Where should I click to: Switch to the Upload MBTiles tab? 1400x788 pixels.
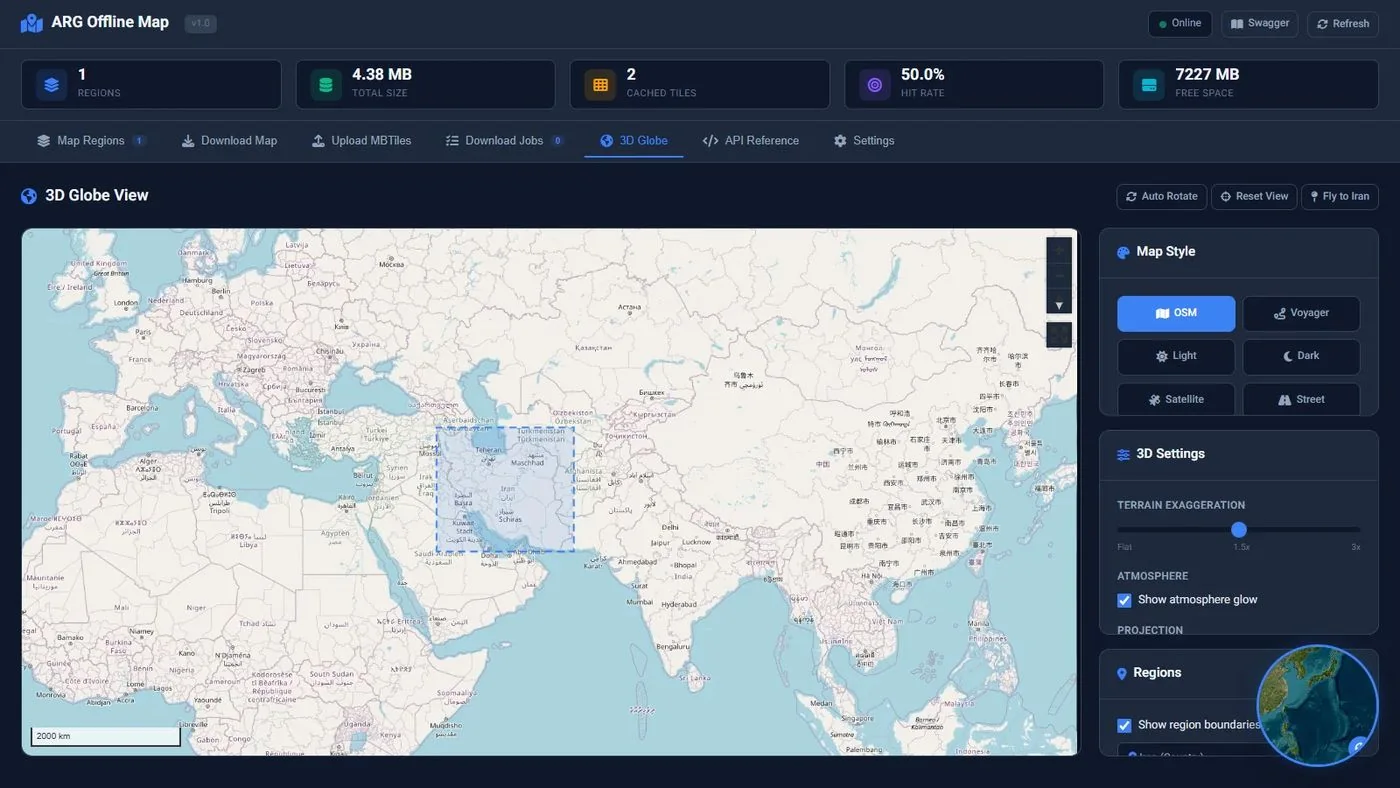click(361, 141)
